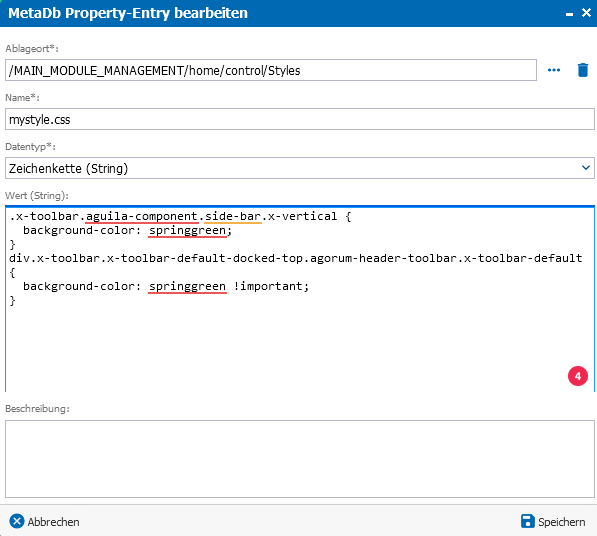
Task: Minimize the MetaDb Property-Entry dialog
Action: [569, 14]
